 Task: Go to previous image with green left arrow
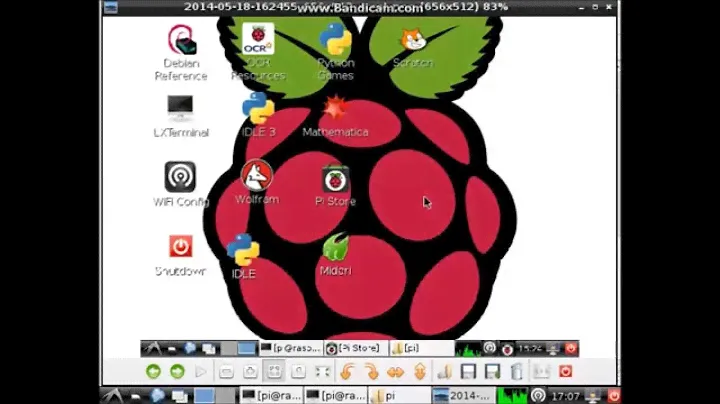tap(153, 371)
